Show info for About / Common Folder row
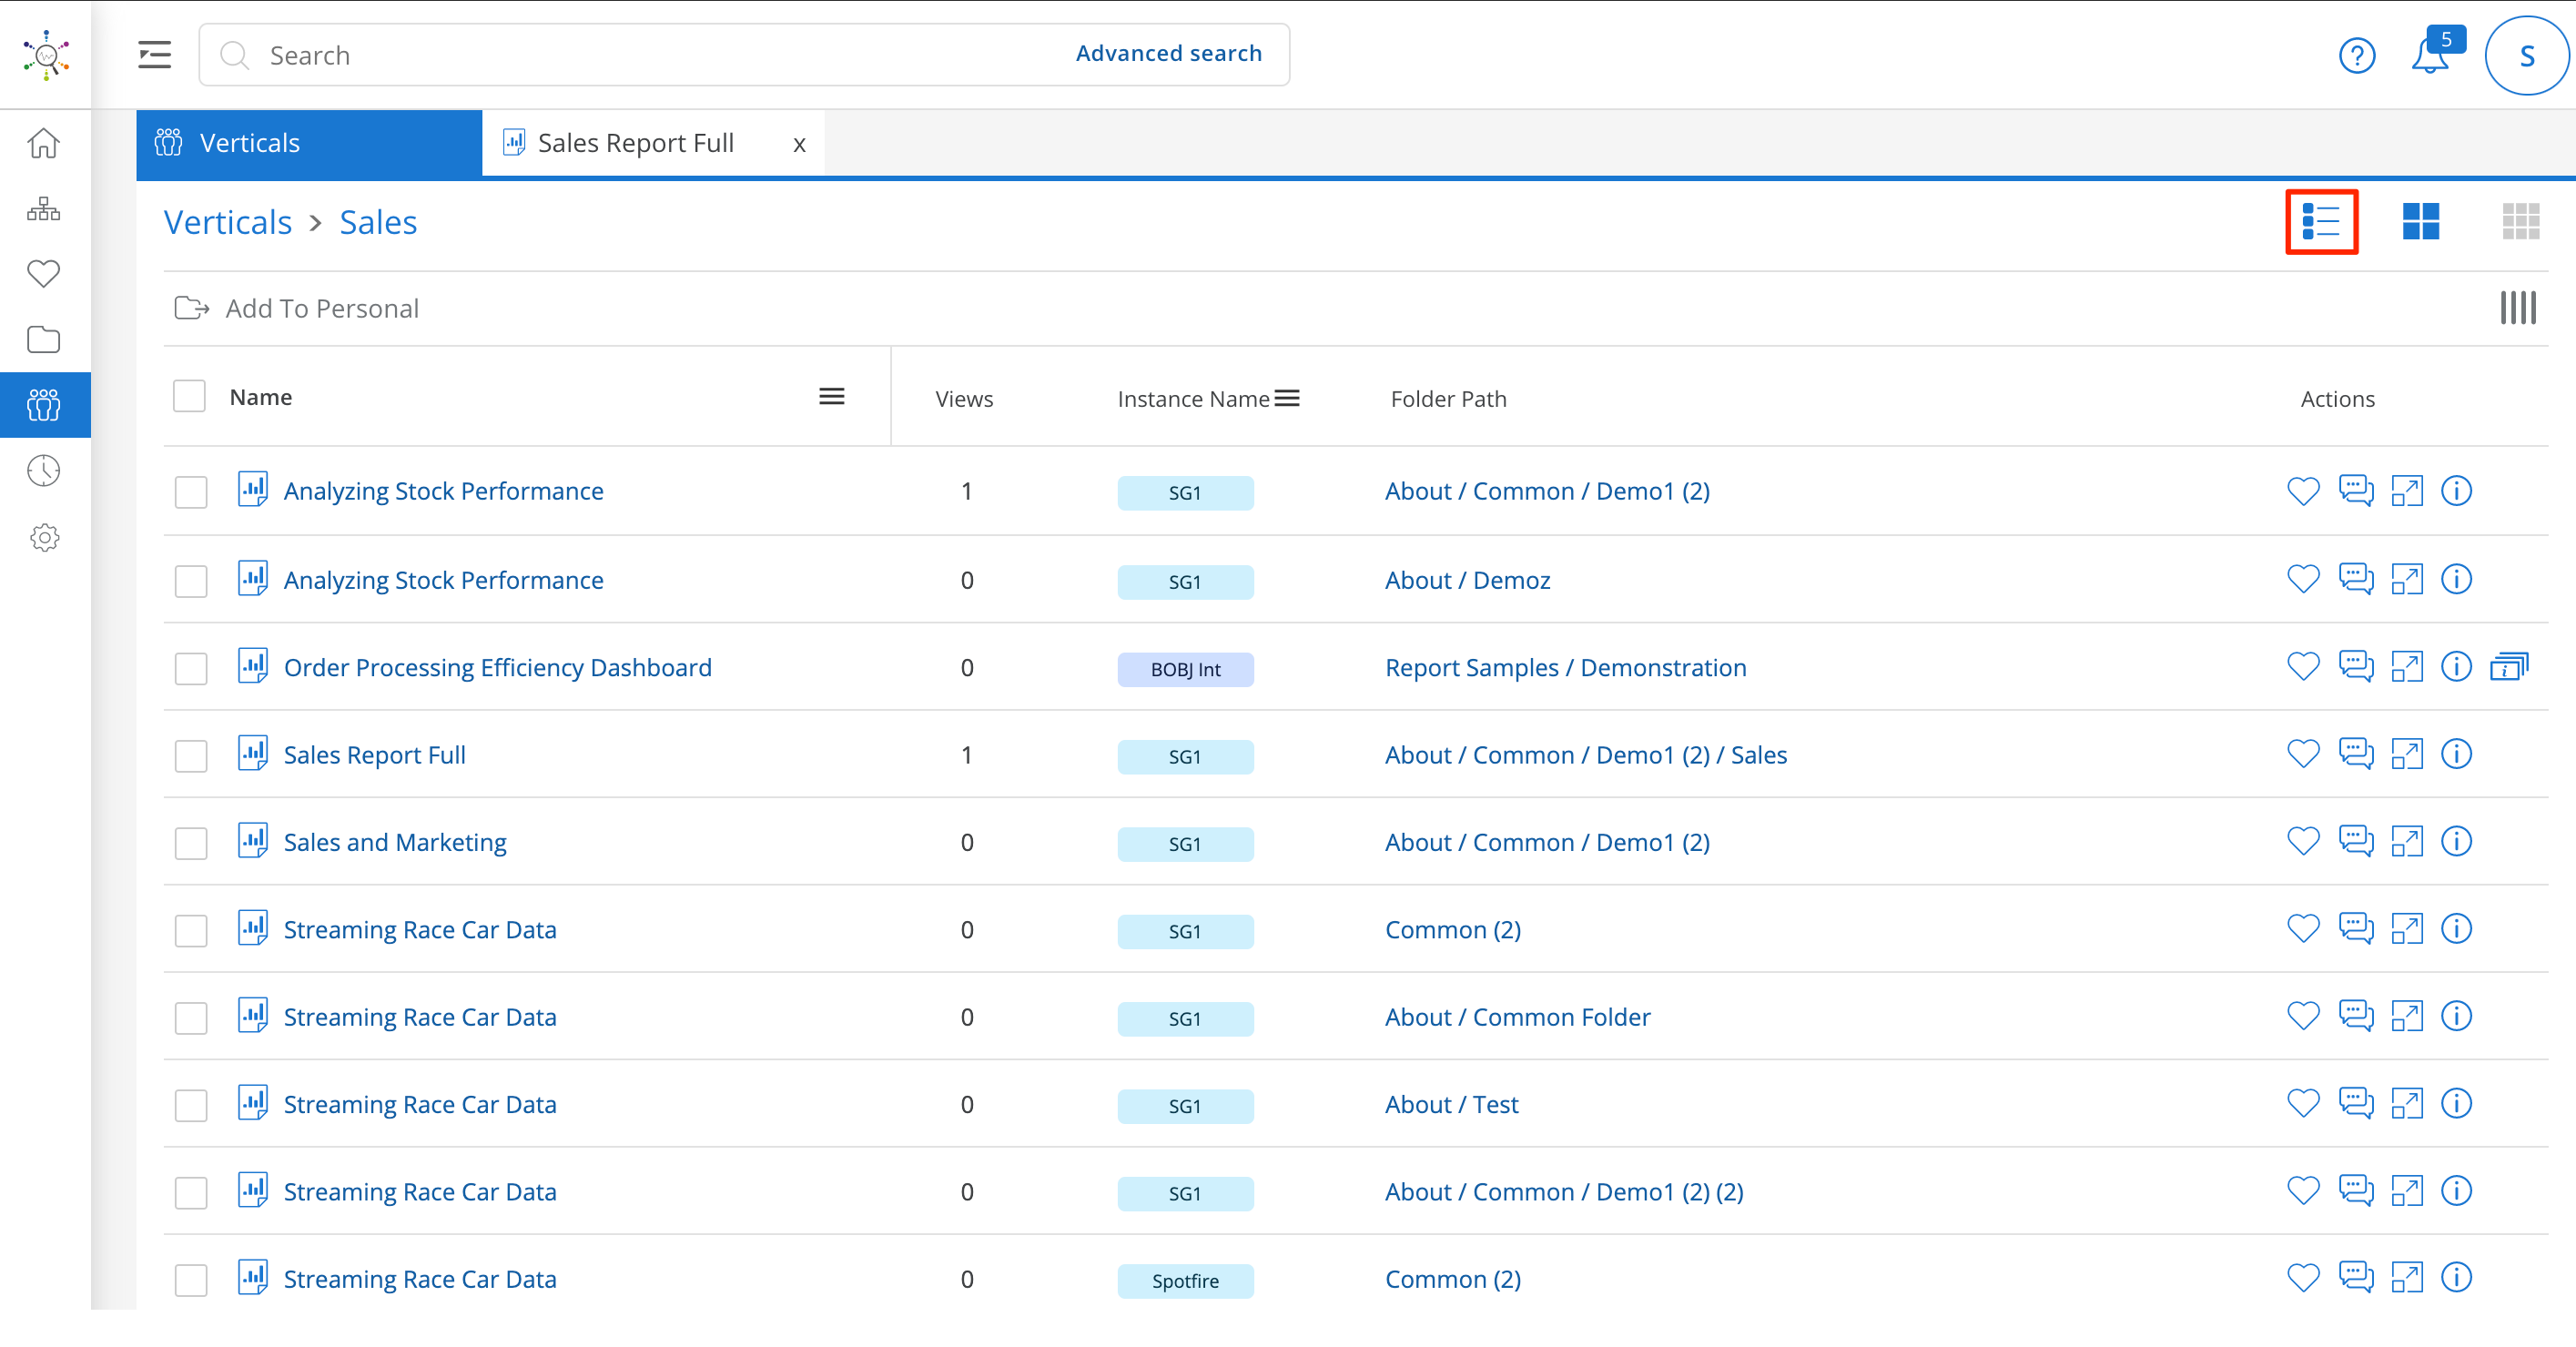 coord(2456,1017)
